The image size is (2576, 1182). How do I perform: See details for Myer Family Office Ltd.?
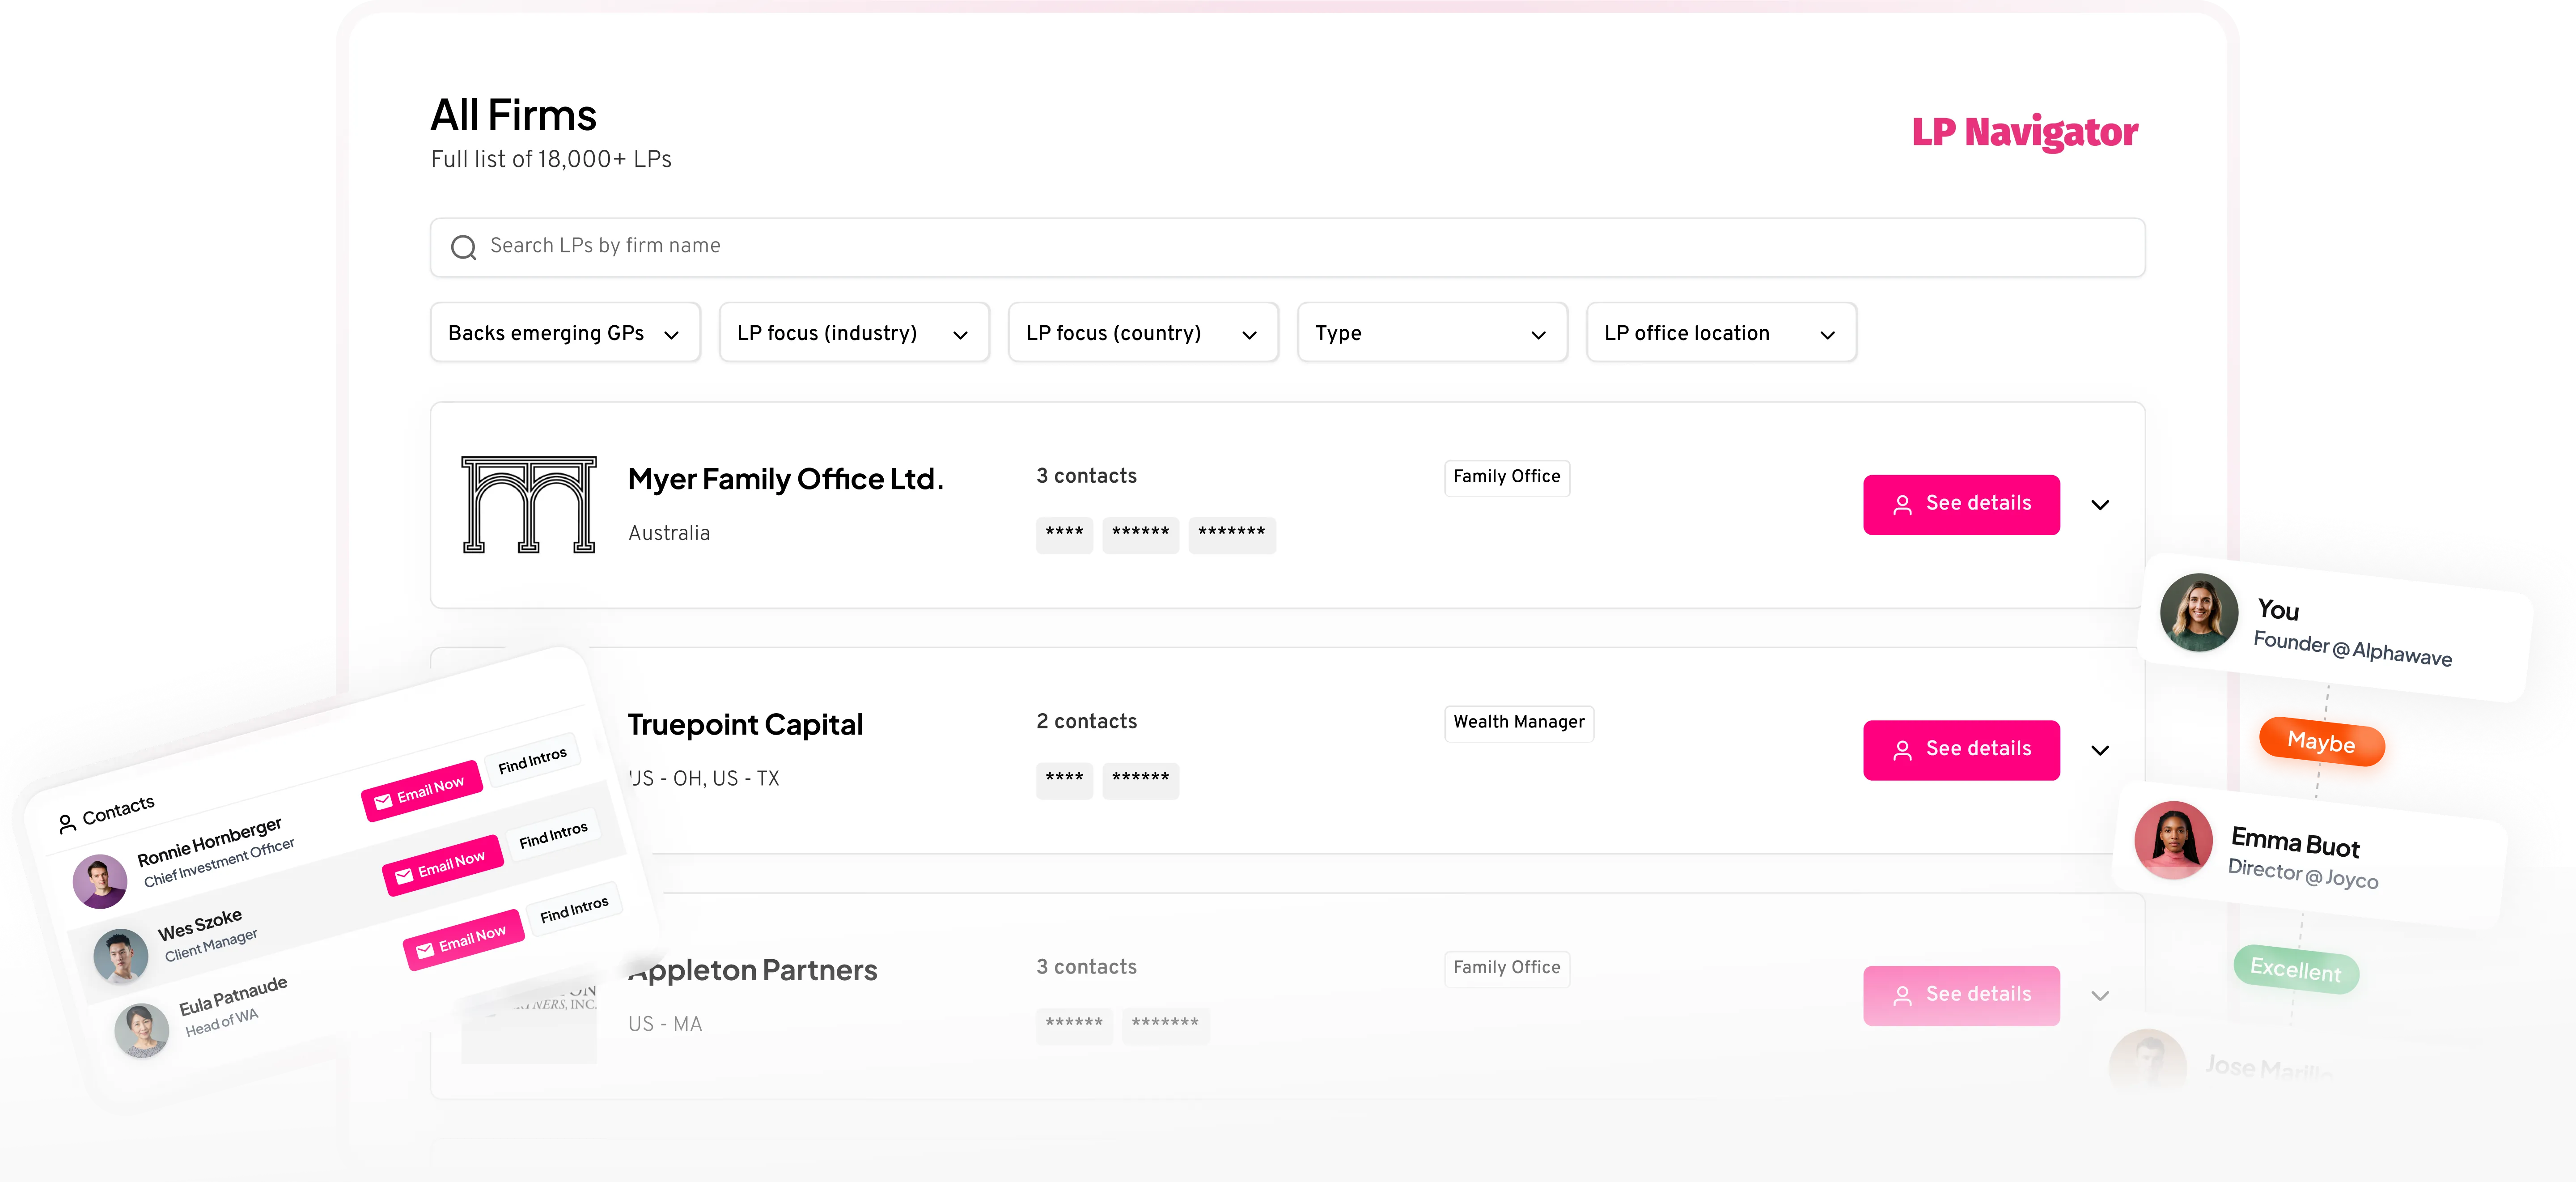pos(1961,504)
